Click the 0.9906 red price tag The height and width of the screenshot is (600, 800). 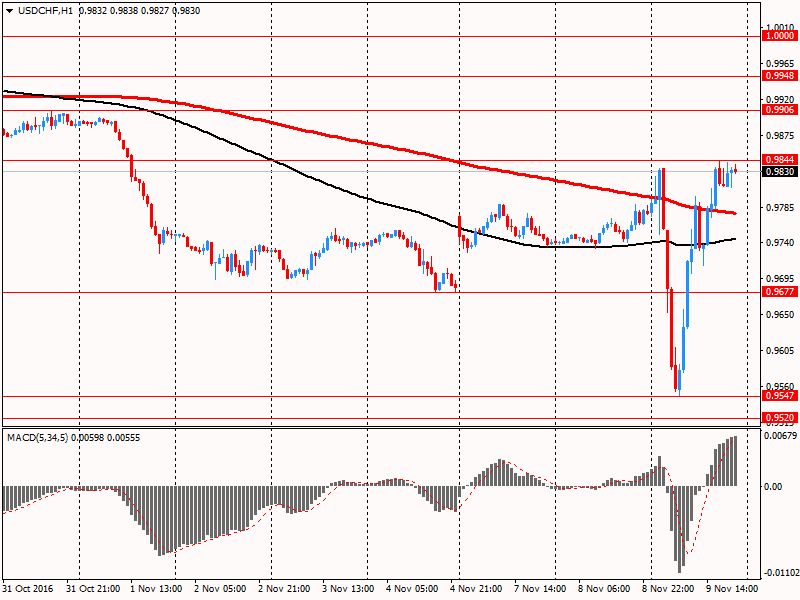coord(779,110)
